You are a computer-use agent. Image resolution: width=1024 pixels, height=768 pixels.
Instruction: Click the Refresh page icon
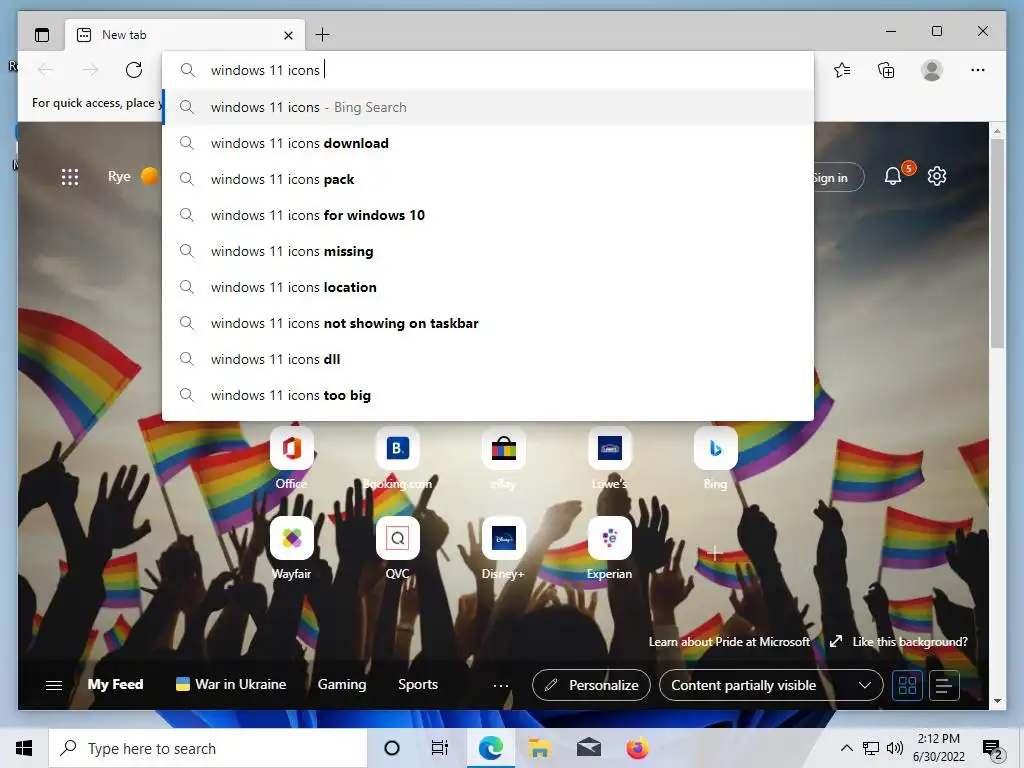tap(134, 70)
